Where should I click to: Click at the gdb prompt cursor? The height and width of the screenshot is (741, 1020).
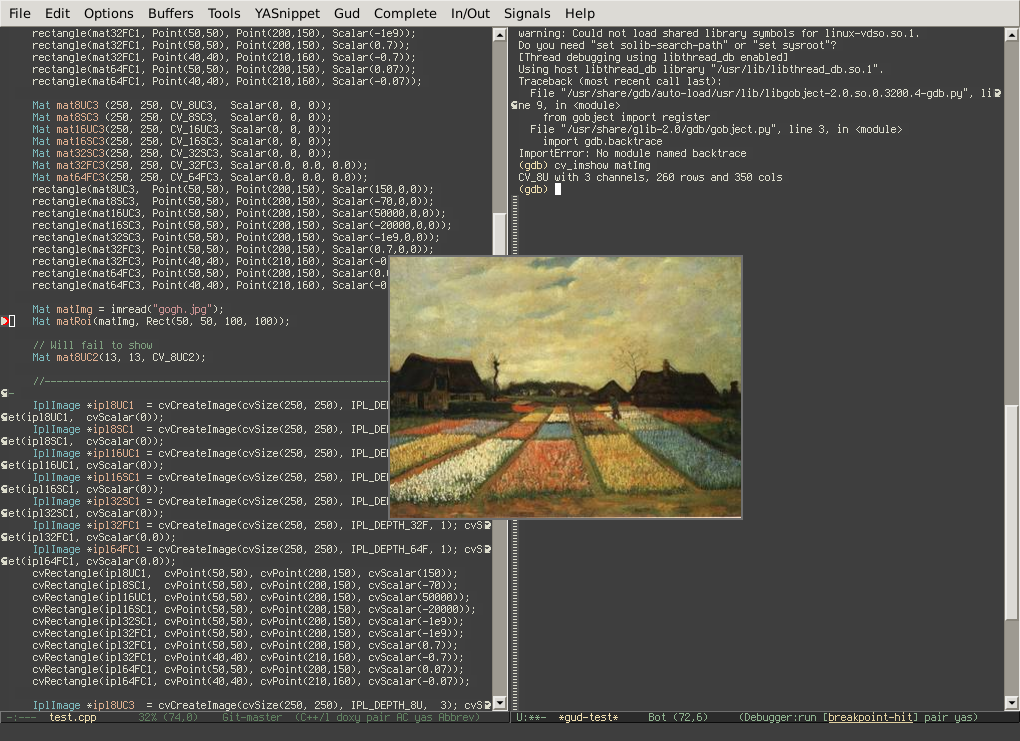coord(557,189)
